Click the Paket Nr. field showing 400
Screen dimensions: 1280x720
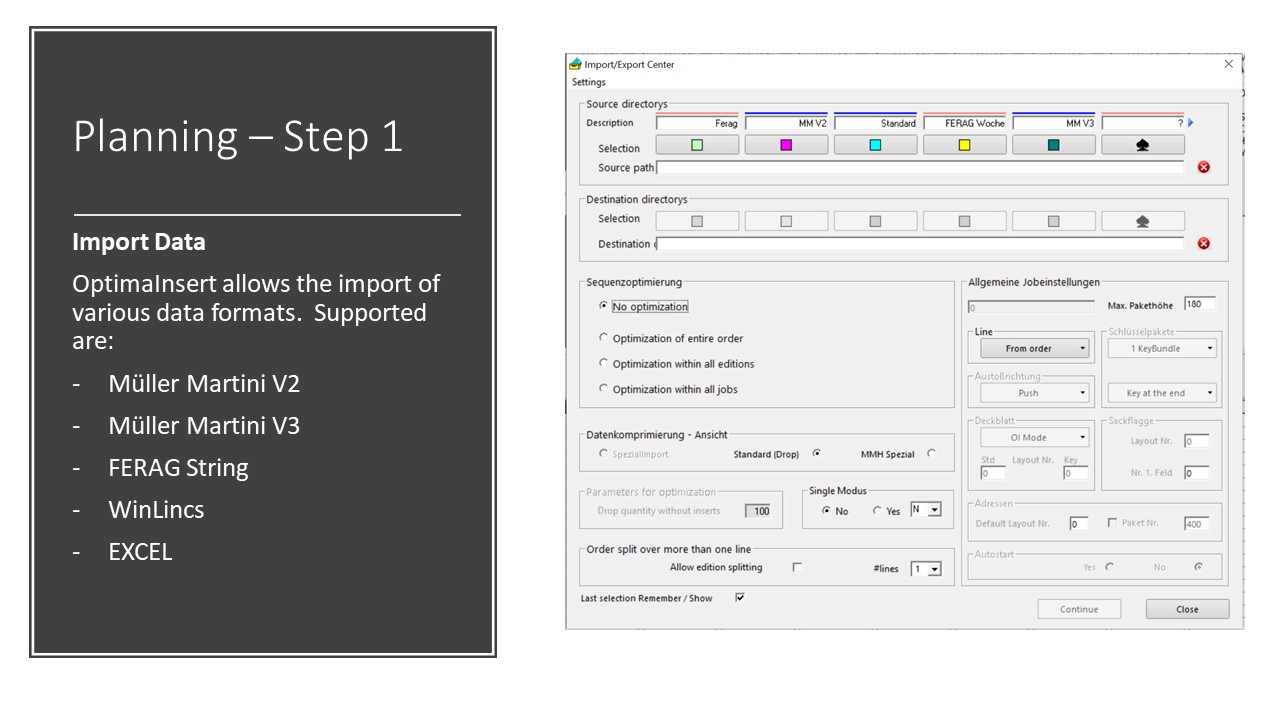(1196, 523)
